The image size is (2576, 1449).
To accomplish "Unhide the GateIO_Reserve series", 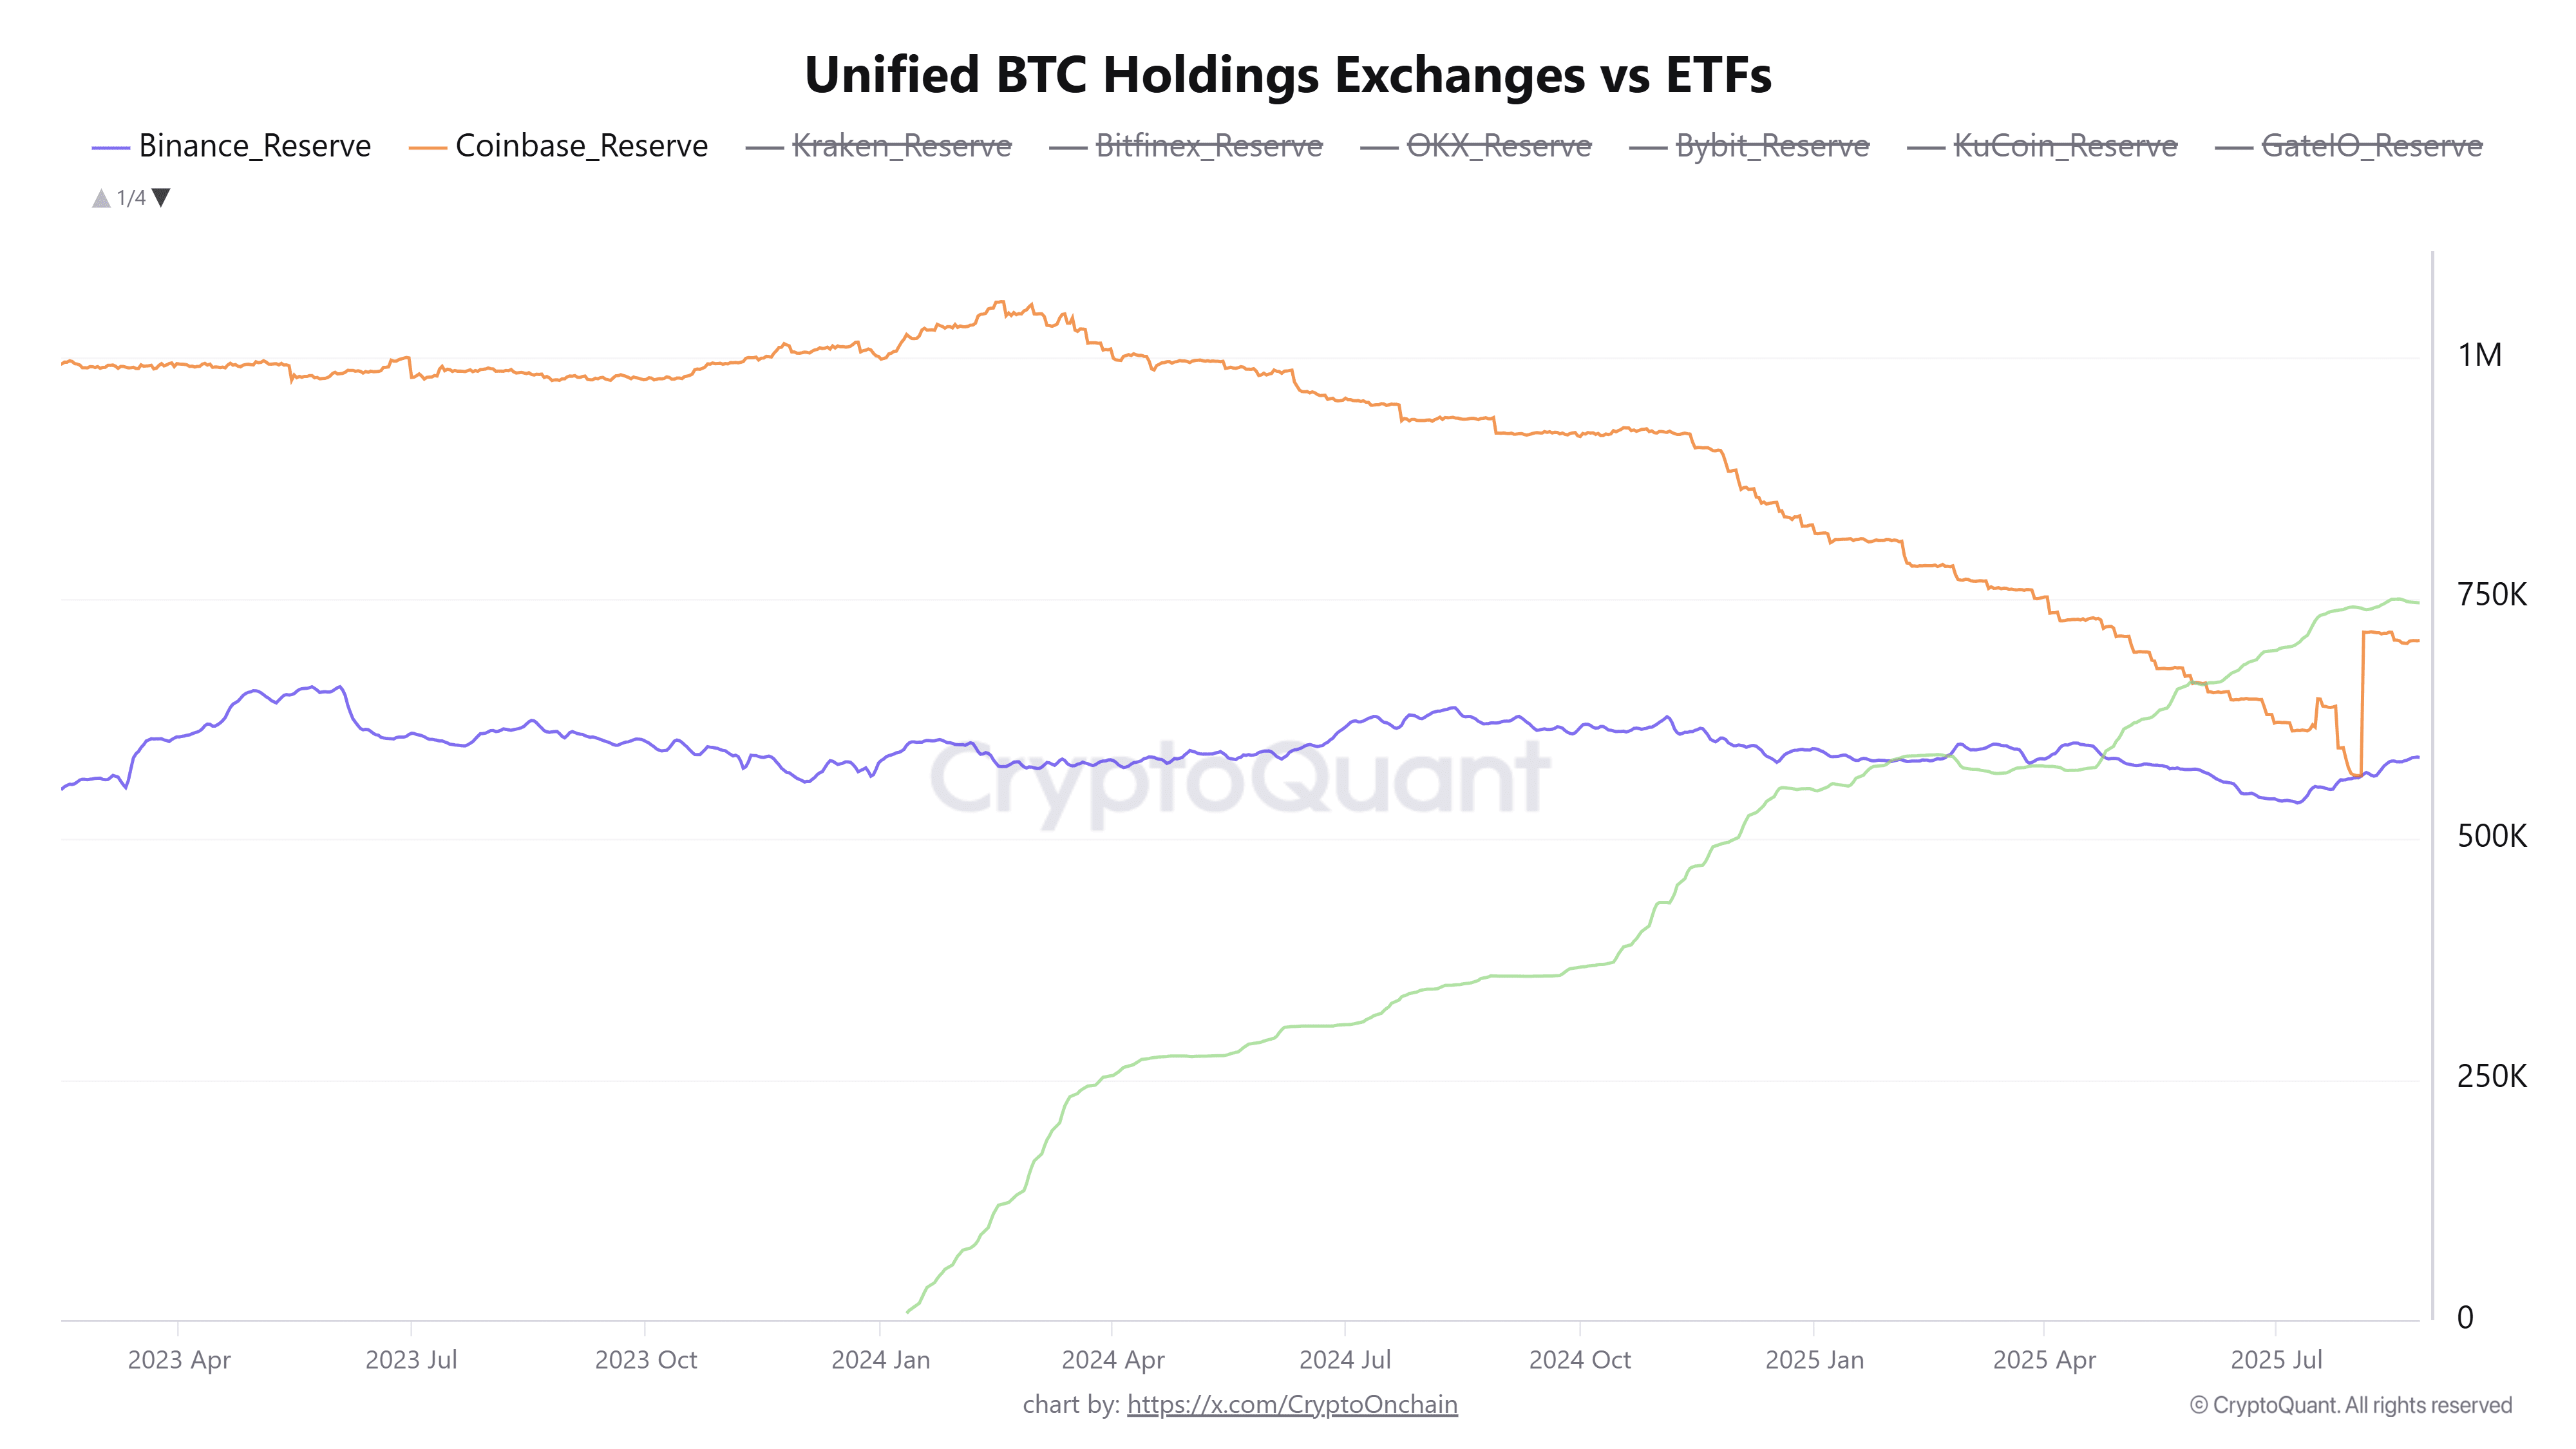I will tap(2371, 146).
